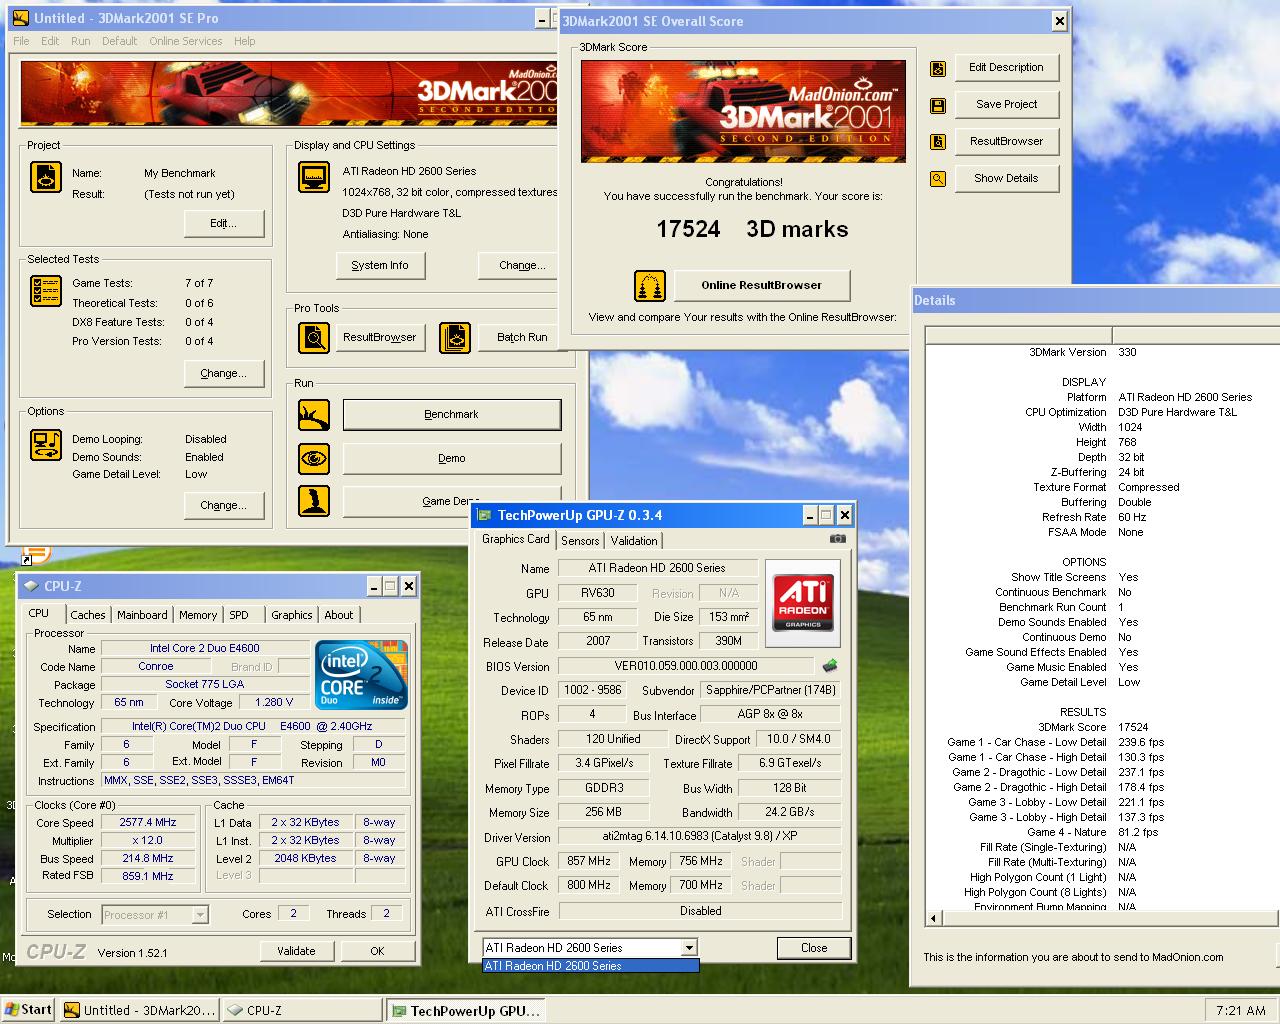
Task: Click the Untitled - 3DMark20... taskbar button
Action: click(x=139, y=1010)
